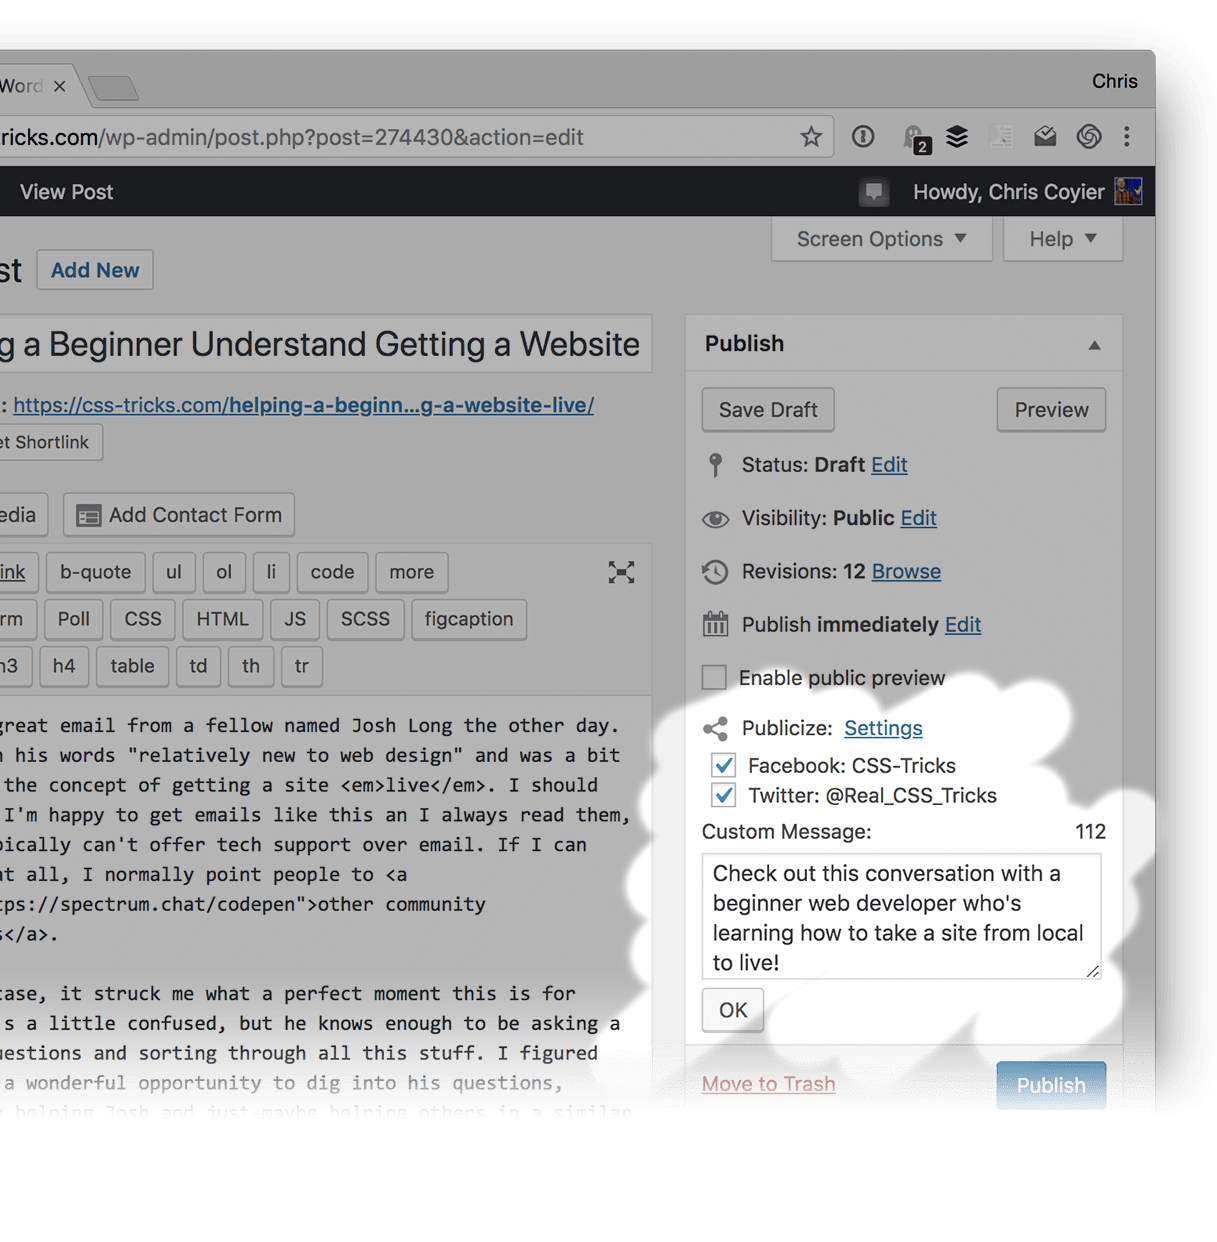Click the post title field
This screenshot has width=1217, height=1242.
tap(325, 344)
